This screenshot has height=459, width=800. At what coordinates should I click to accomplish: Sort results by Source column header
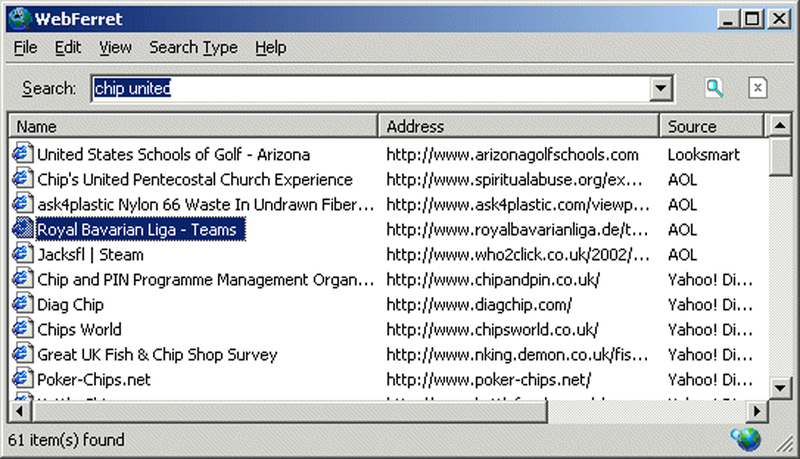coord(712,126)
